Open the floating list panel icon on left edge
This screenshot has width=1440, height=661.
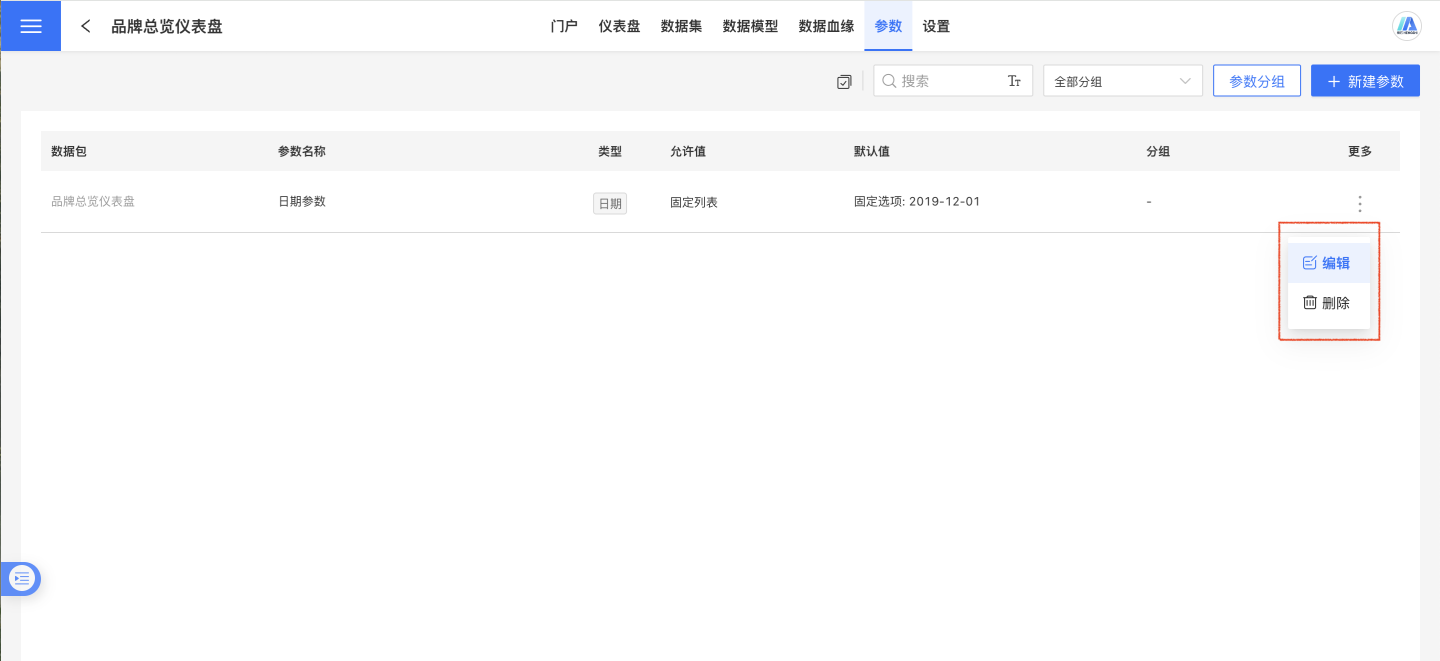coord(22,578)
